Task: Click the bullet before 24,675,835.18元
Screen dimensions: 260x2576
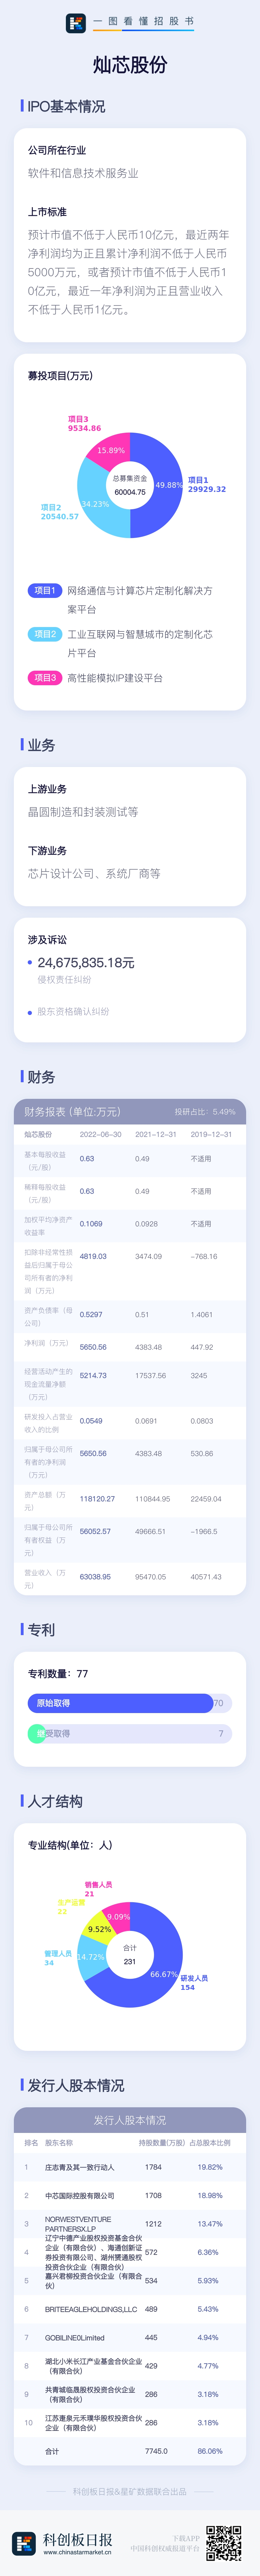Action: pyautogui.click(x=30, y=962)
